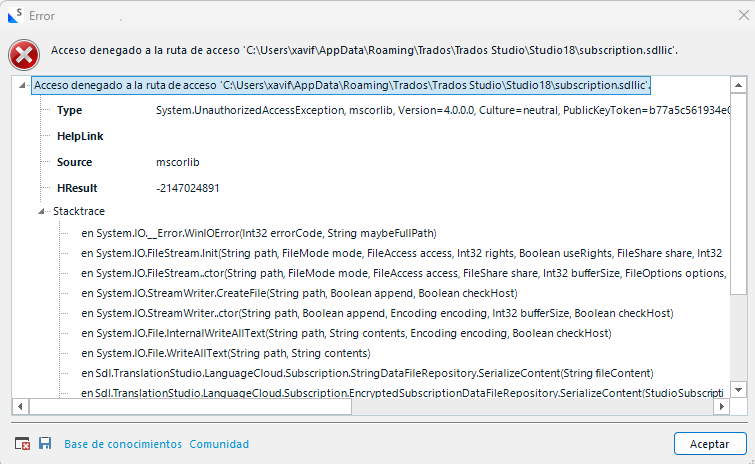Click the save error details floppy icon

tap(45, 443)
